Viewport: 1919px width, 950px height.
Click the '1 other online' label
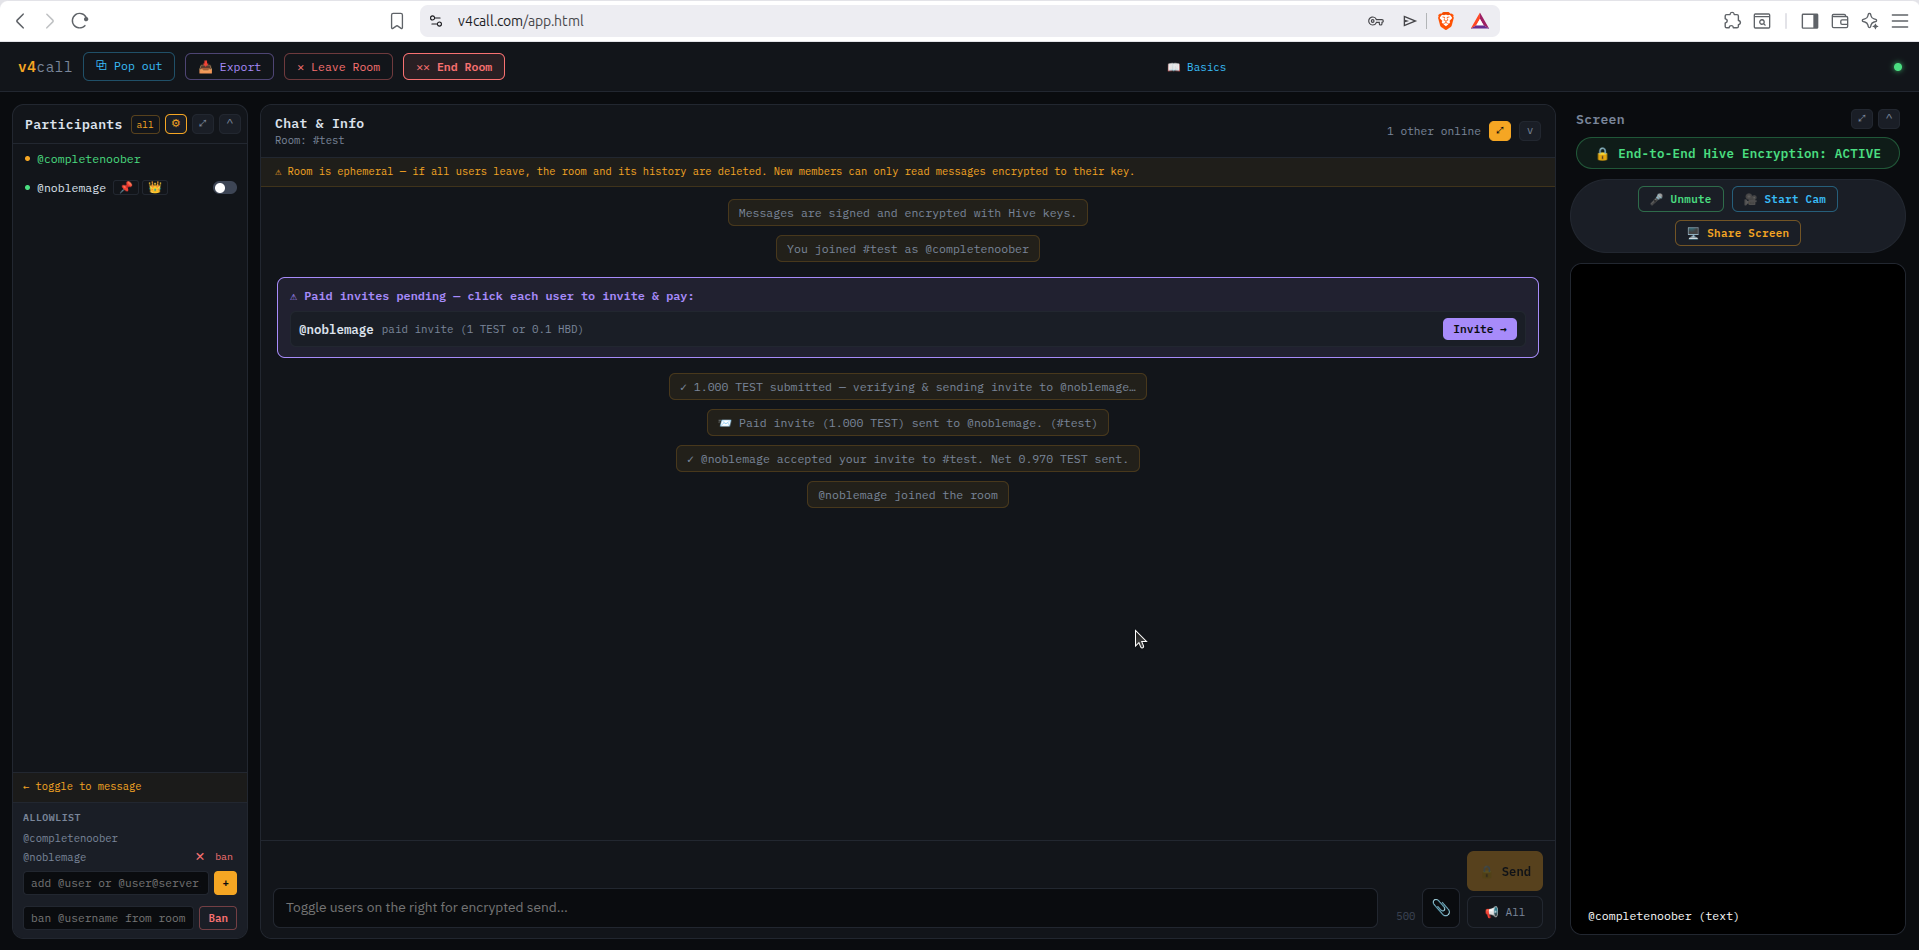(x=1433, y=131)
